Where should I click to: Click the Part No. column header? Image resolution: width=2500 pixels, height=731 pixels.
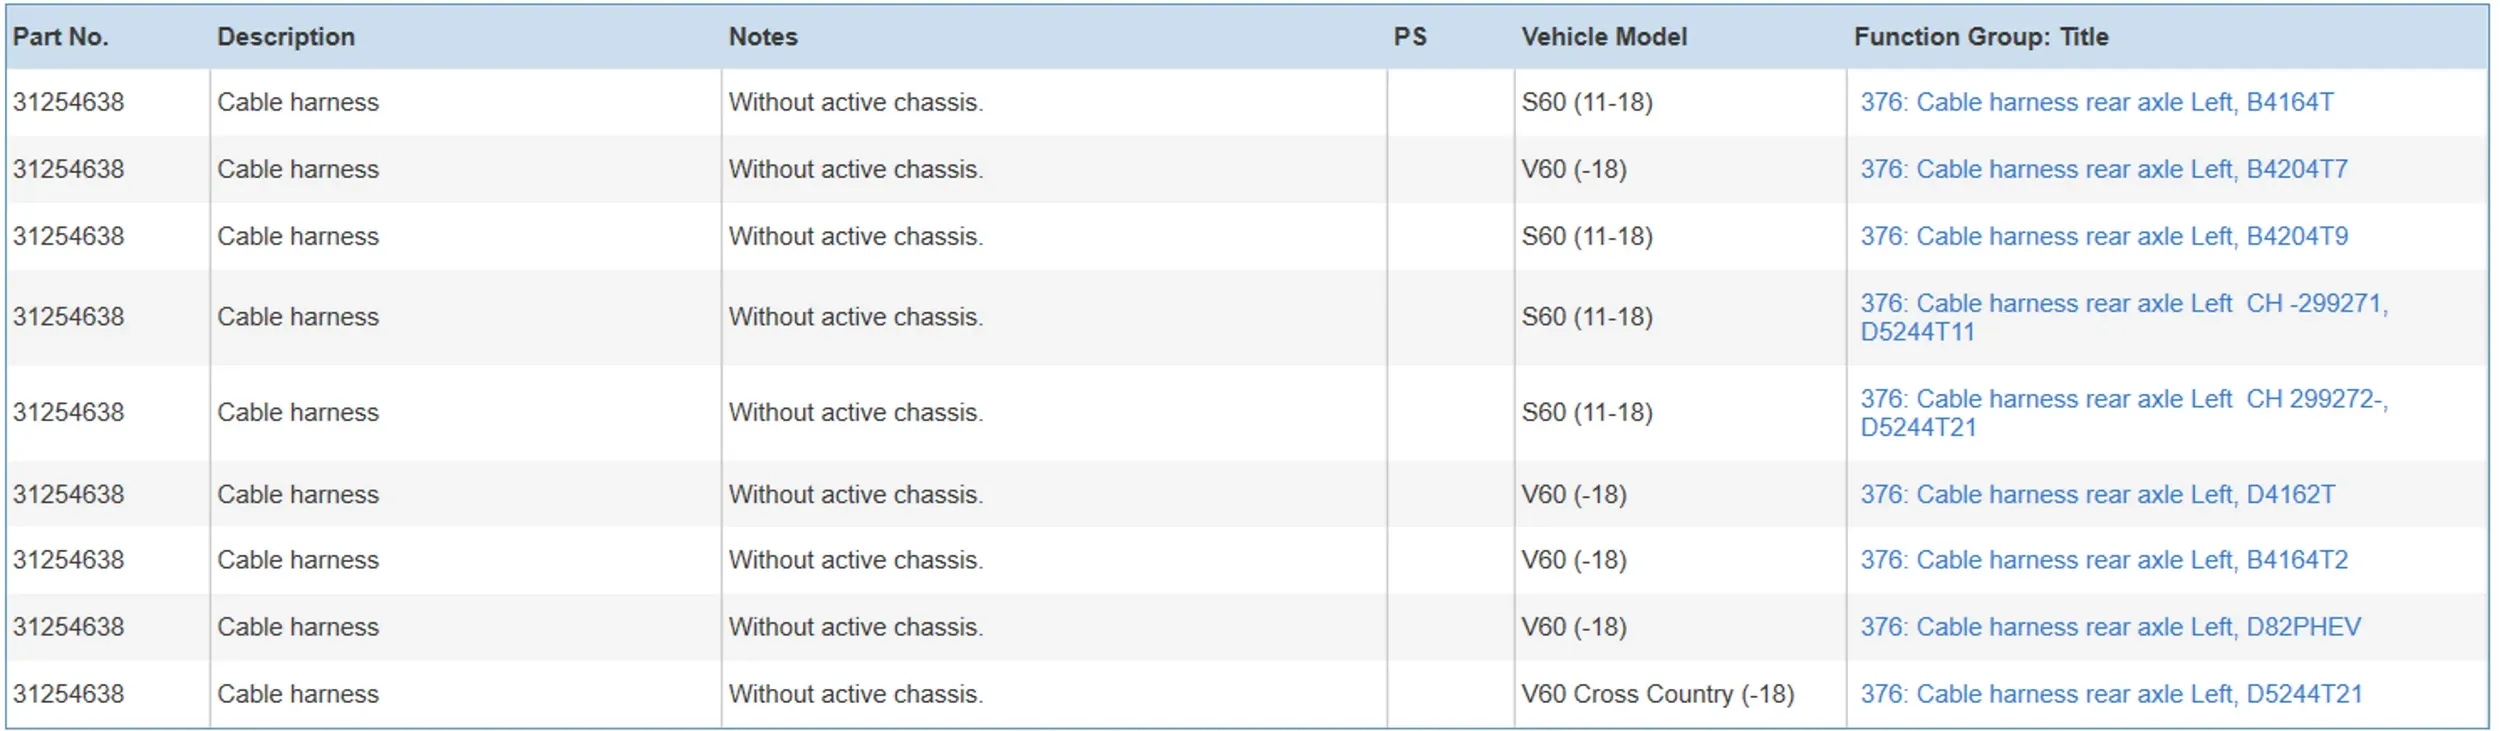60,37
